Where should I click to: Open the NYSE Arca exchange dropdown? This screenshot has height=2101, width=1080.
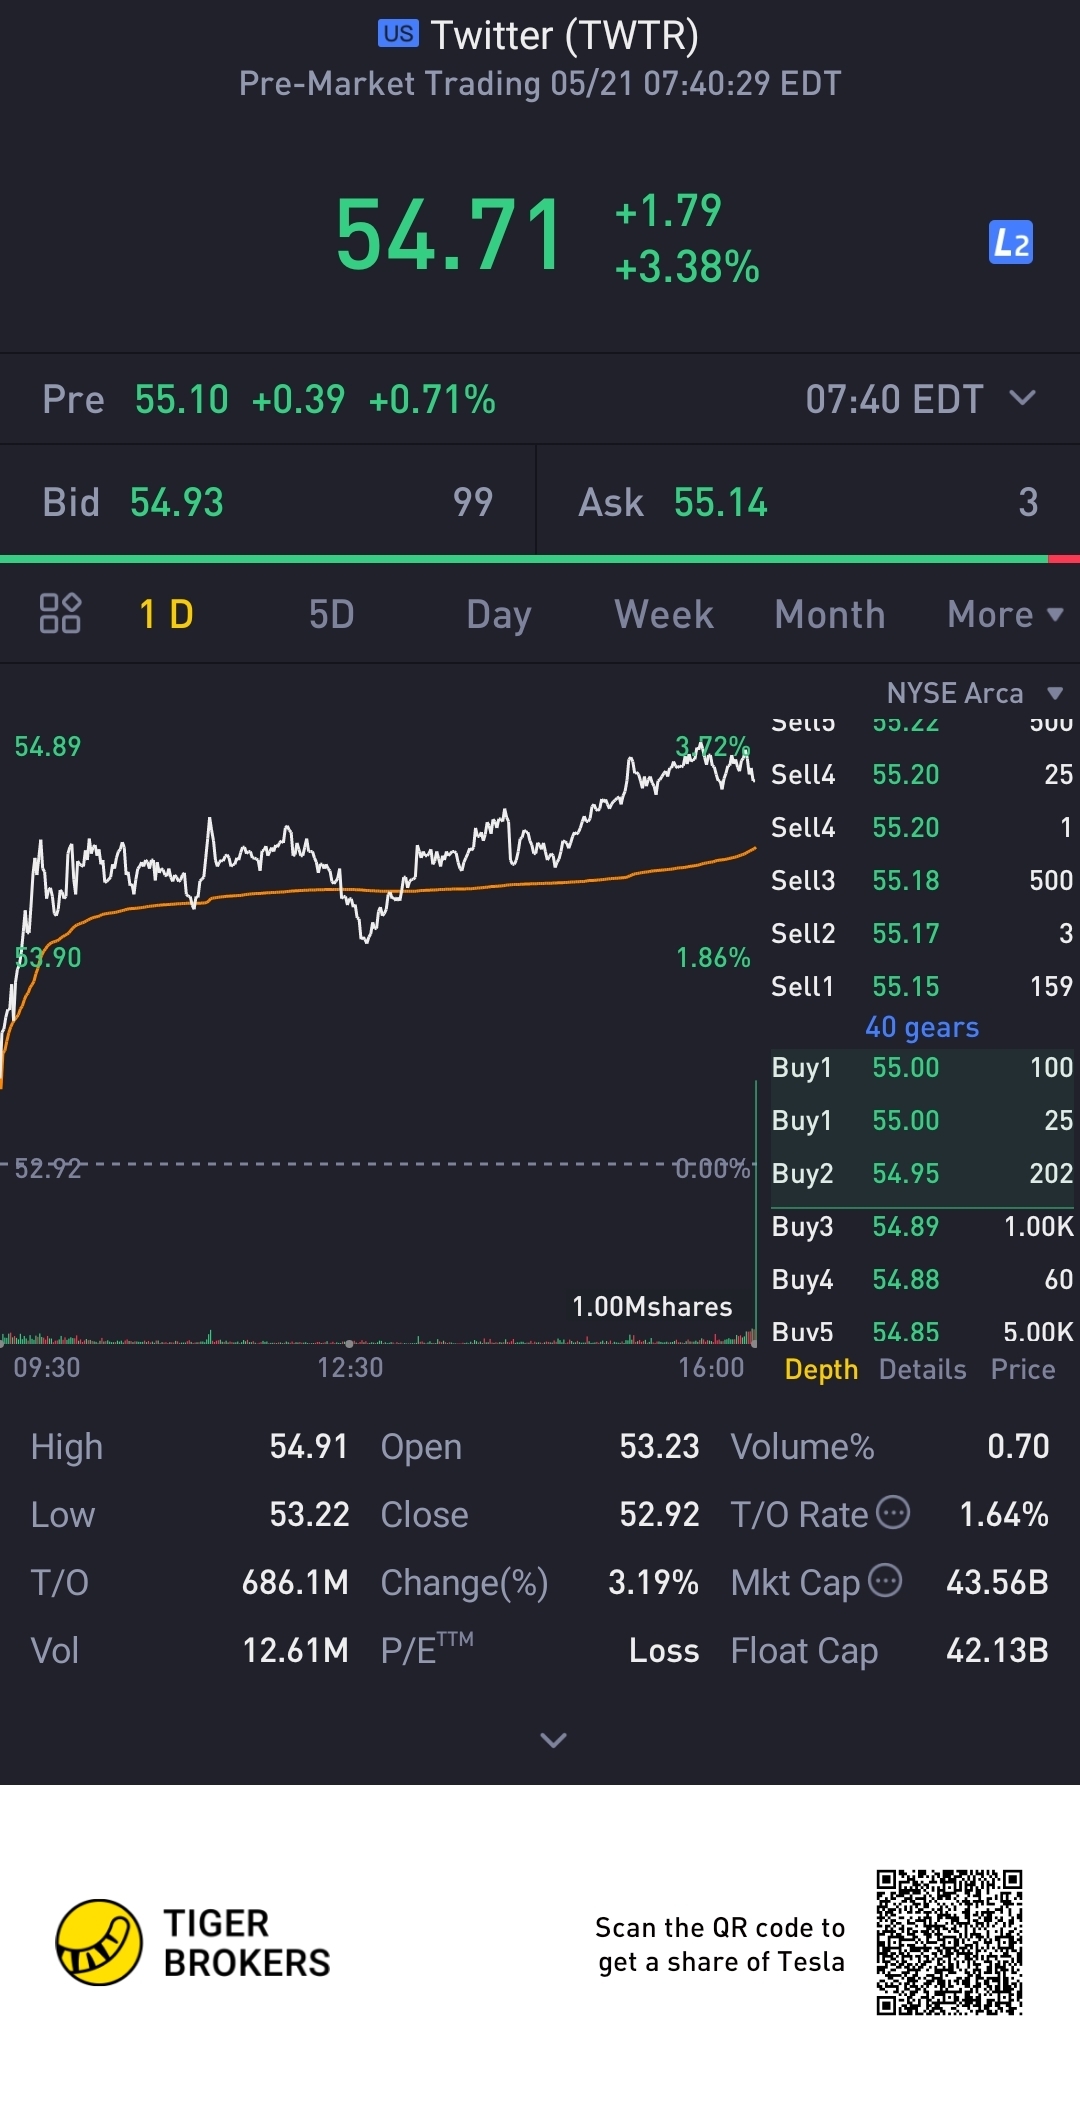pos(974,693)
